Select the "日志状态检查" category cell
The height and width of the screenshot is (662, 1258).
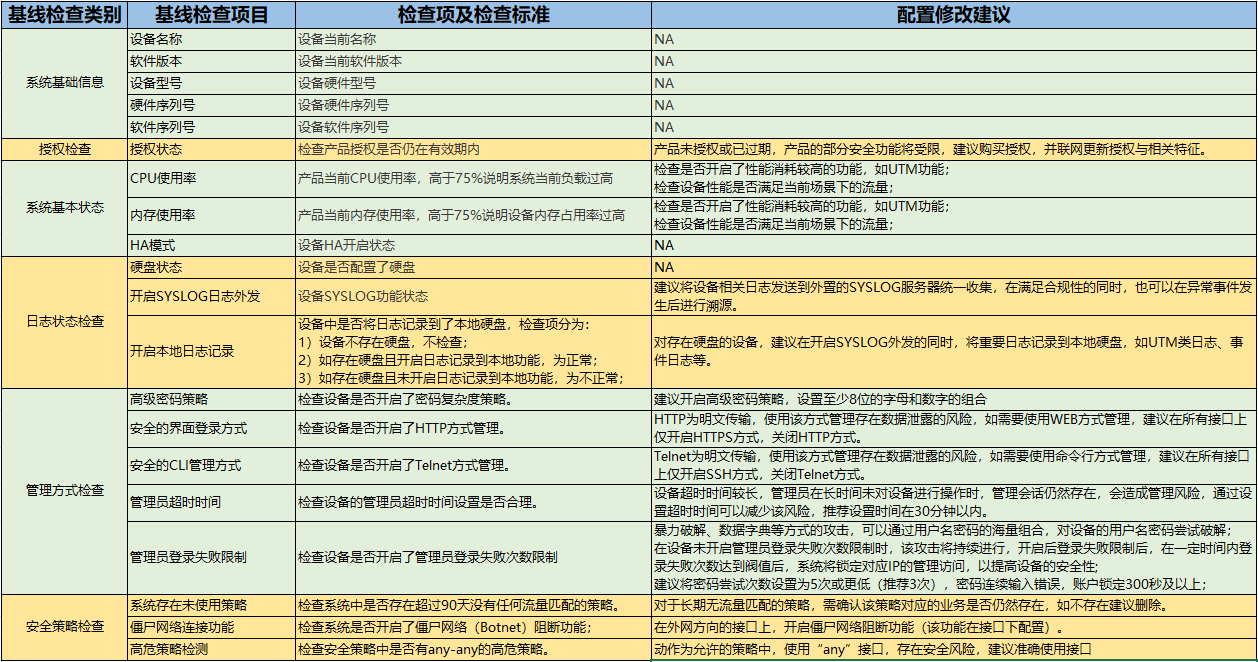pos(64,322)
